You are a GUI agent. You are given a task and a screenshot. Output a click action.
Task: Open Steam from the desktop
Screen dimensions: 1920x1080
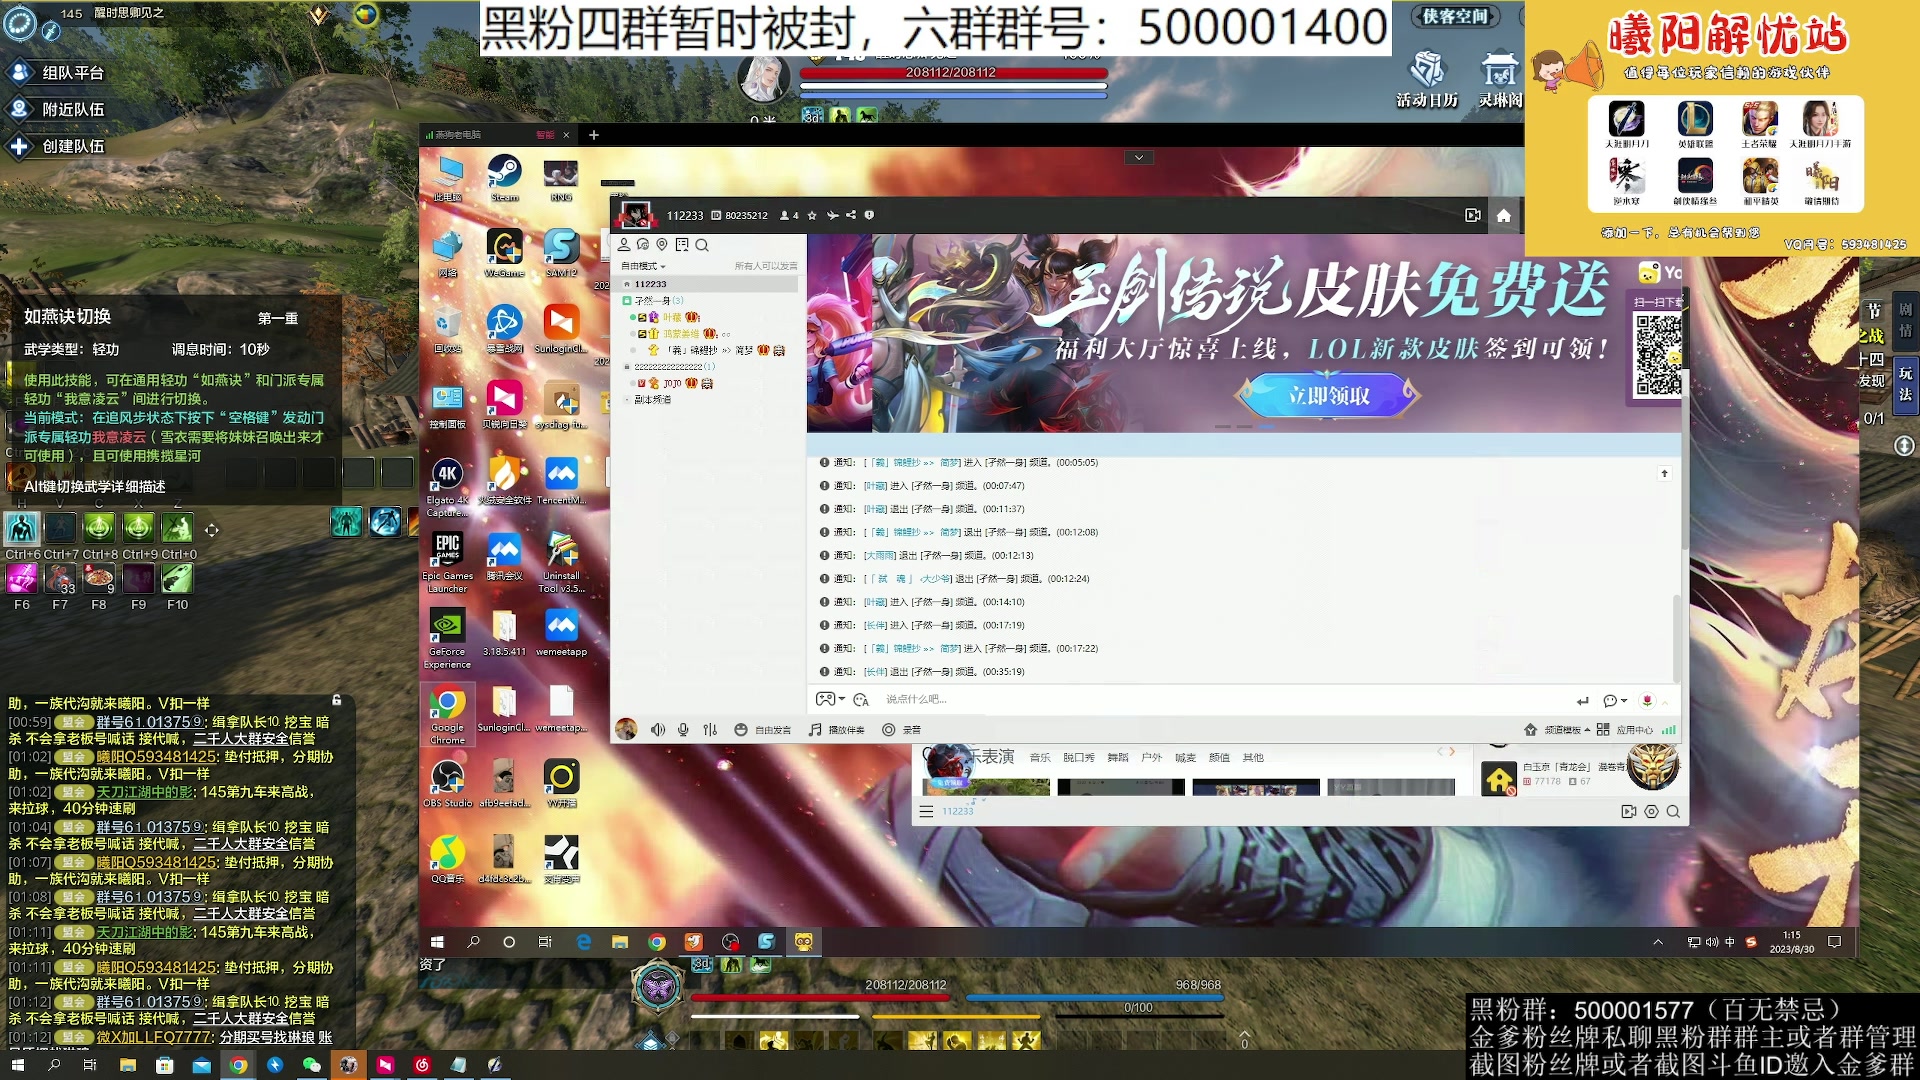(x=504, y=170)
